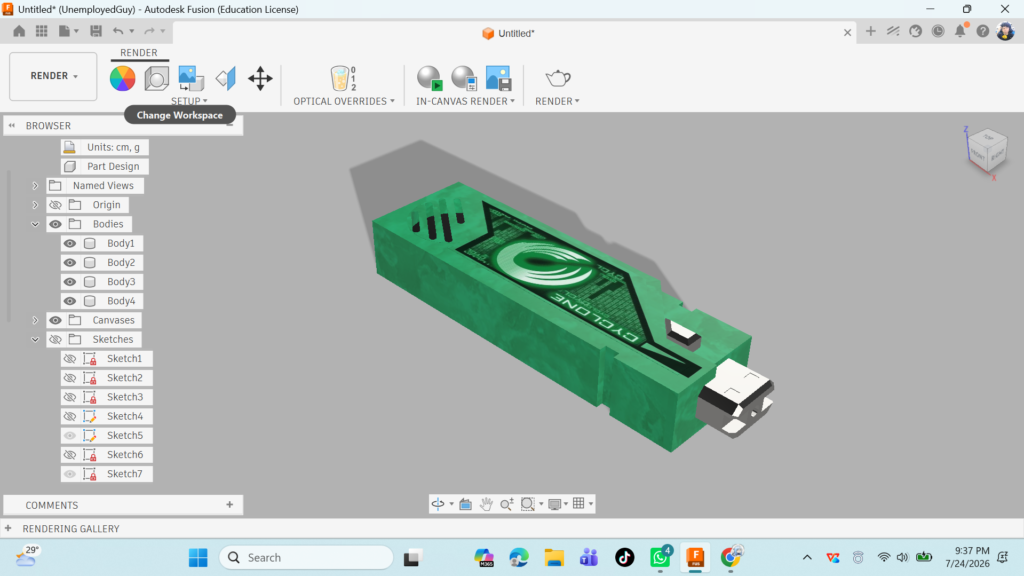
Task: Open the Decal tool
Action: (x=191, y=78)
